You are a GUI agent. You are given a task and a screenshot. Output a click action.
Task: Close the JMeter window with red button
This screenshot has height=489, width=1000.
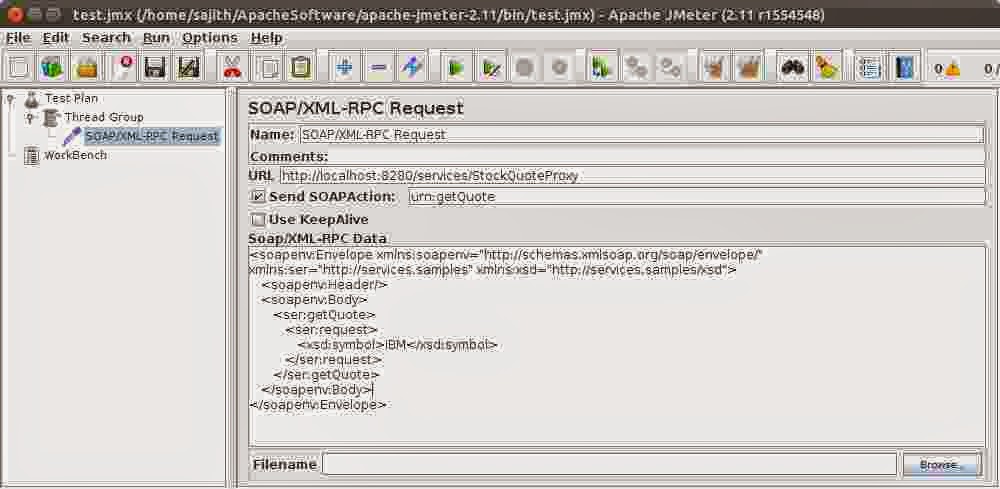point(15,13)
